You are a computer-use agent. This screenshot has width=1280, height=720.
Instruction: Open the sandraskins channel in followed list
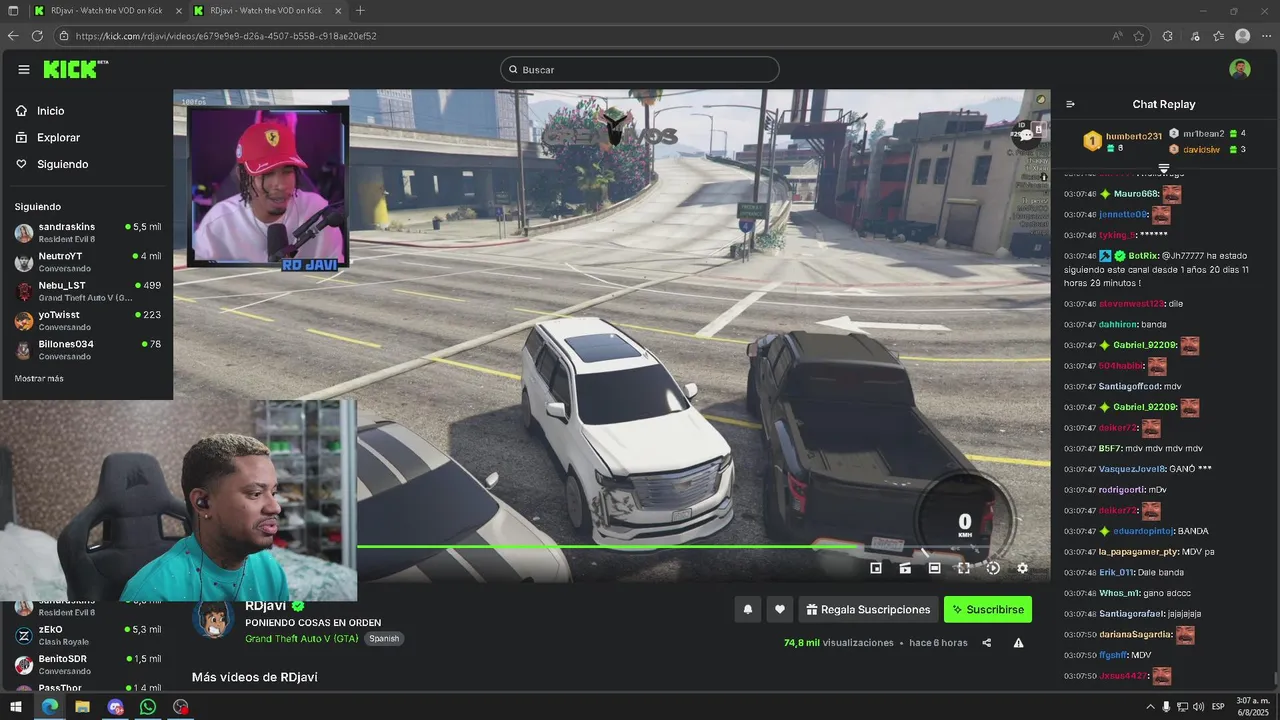point(87,232)
